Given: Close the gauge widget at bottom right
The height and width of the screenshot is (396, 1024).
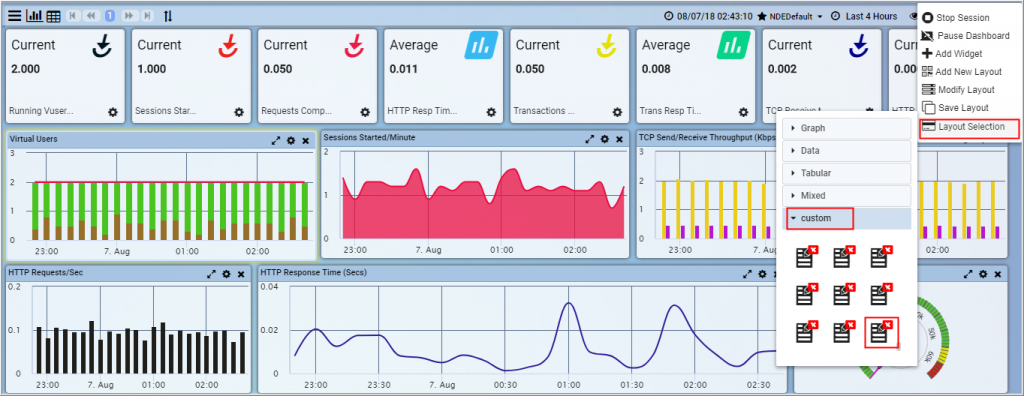Looking at the screenshot, I should (x=998, y=274).
